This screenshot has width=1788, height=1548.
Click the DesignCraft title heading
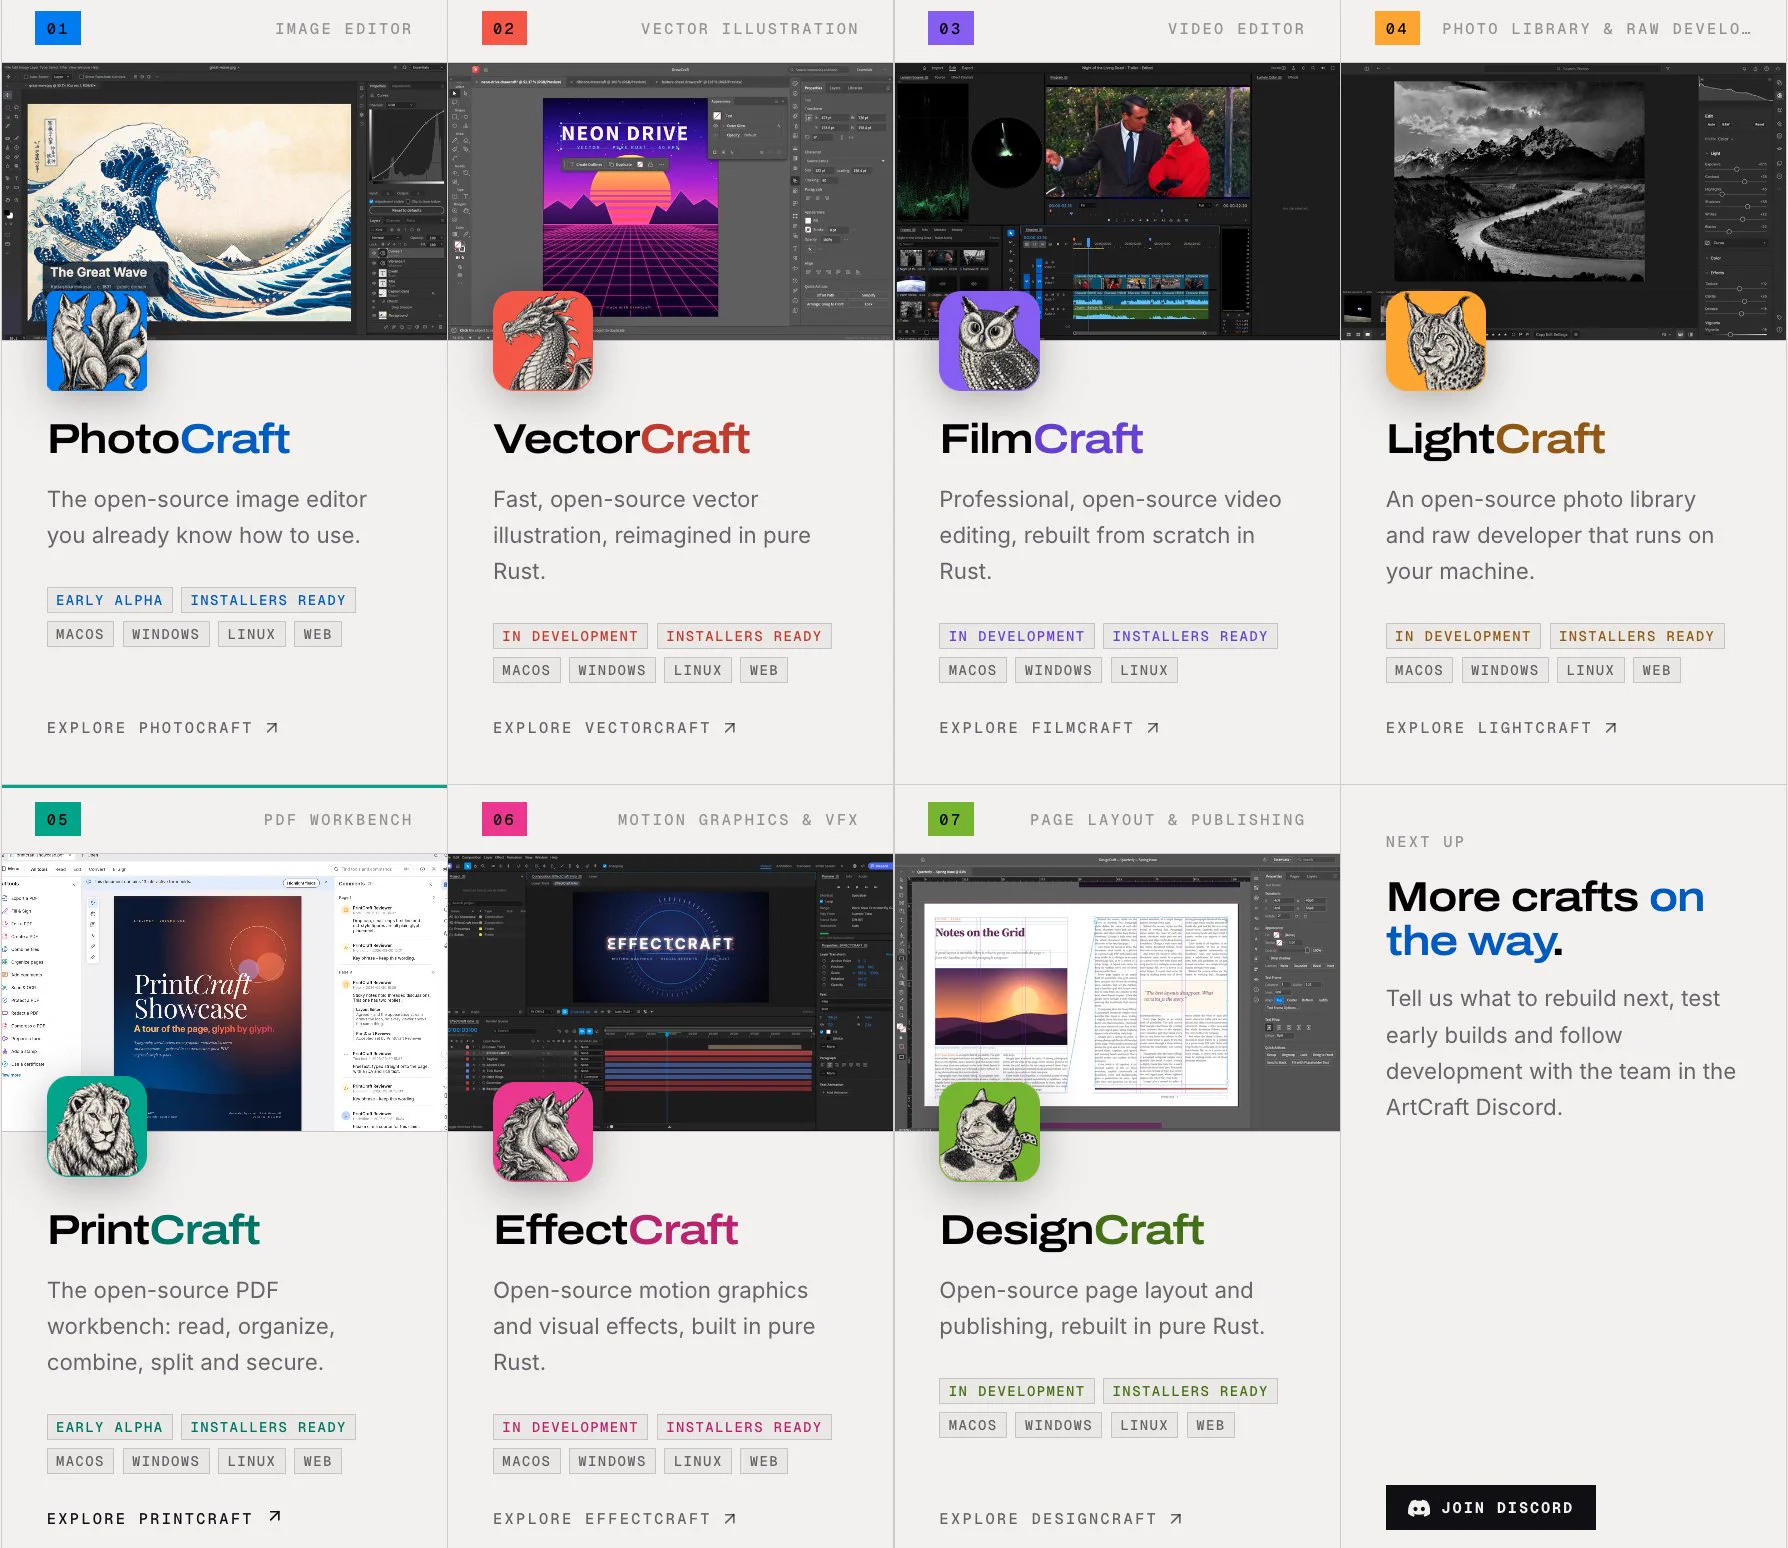coord(1072,1230)
